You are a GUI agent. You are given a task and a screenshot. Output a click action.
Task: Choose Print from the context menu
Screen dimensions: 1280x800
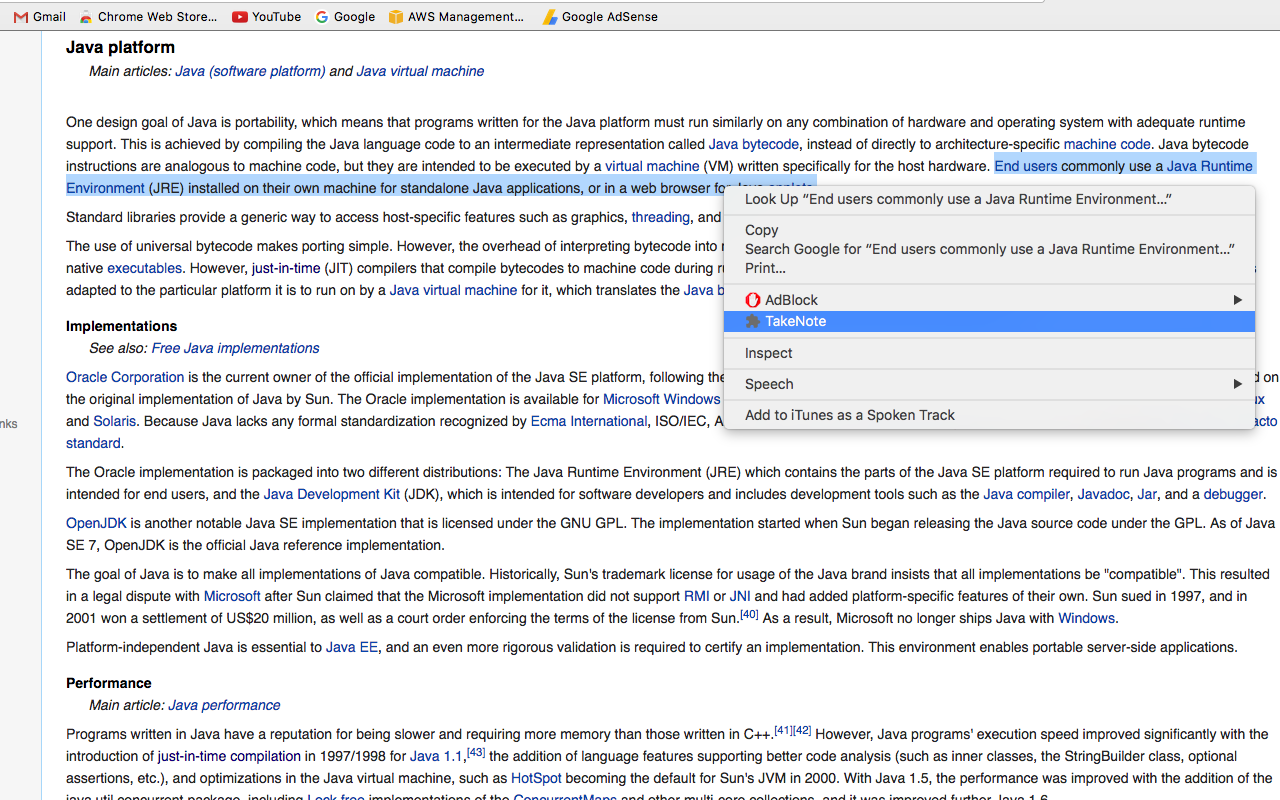766,267
